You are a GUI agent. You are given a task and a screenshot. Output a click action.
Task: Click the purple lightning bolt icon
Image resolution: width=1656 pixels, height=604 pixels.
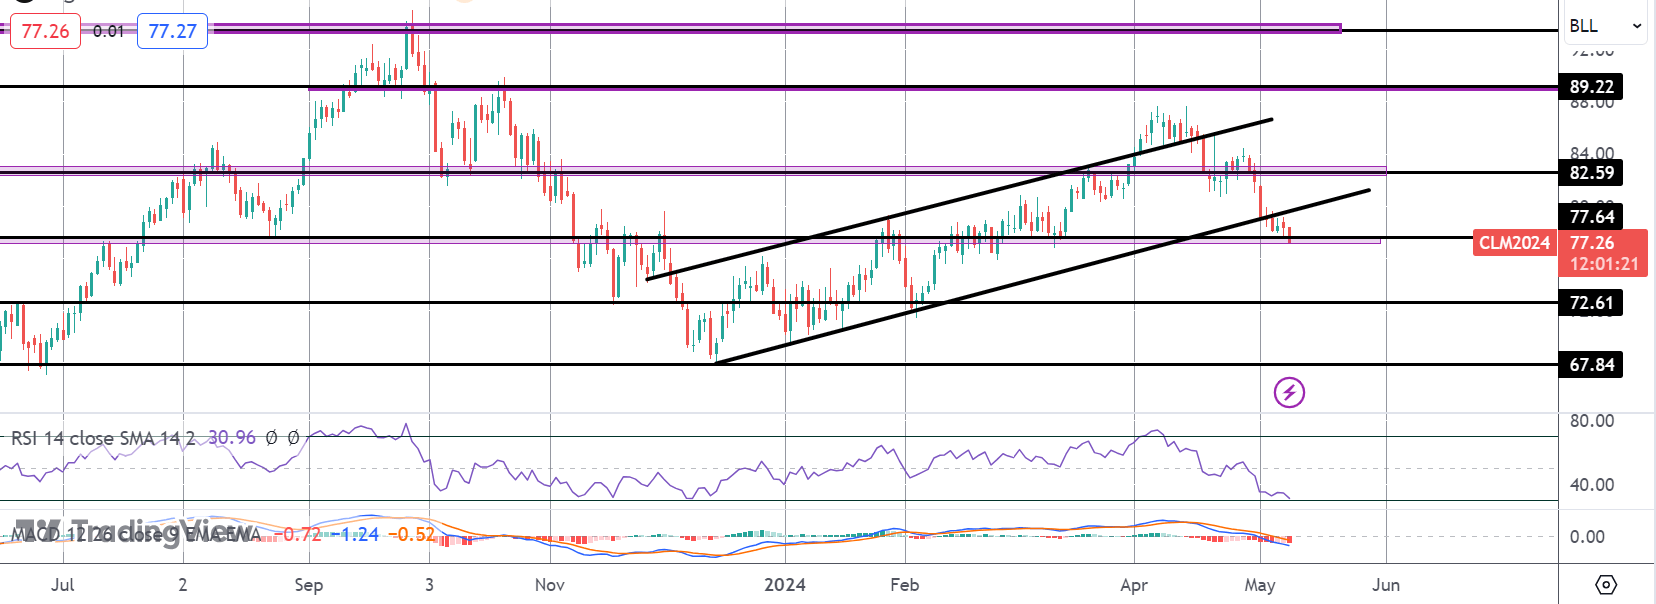(x=1289, y=392)
